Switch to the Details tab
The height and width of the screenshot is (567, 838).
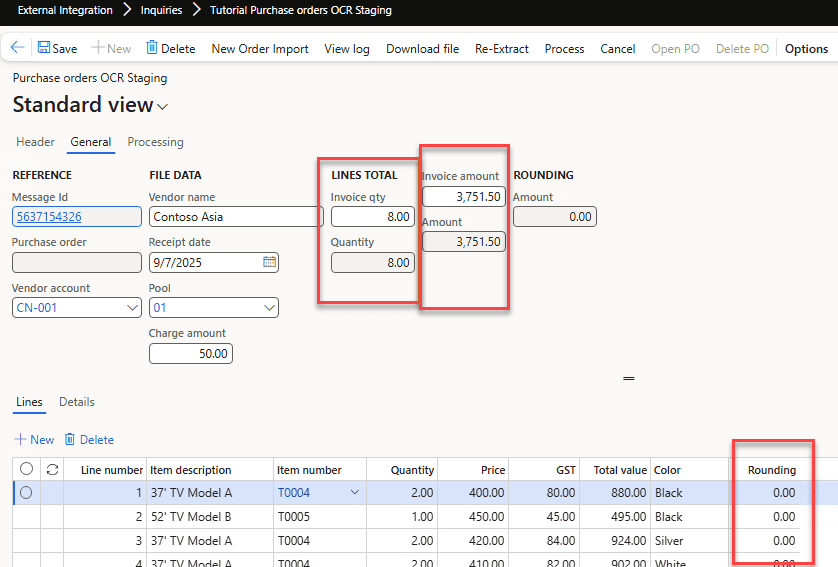77,402
